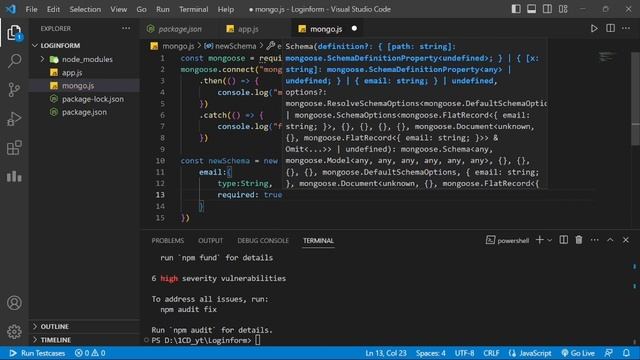640x360 pixels.
Task: Click Run Testcases in status bar
Action: click(x=37, y=353)
